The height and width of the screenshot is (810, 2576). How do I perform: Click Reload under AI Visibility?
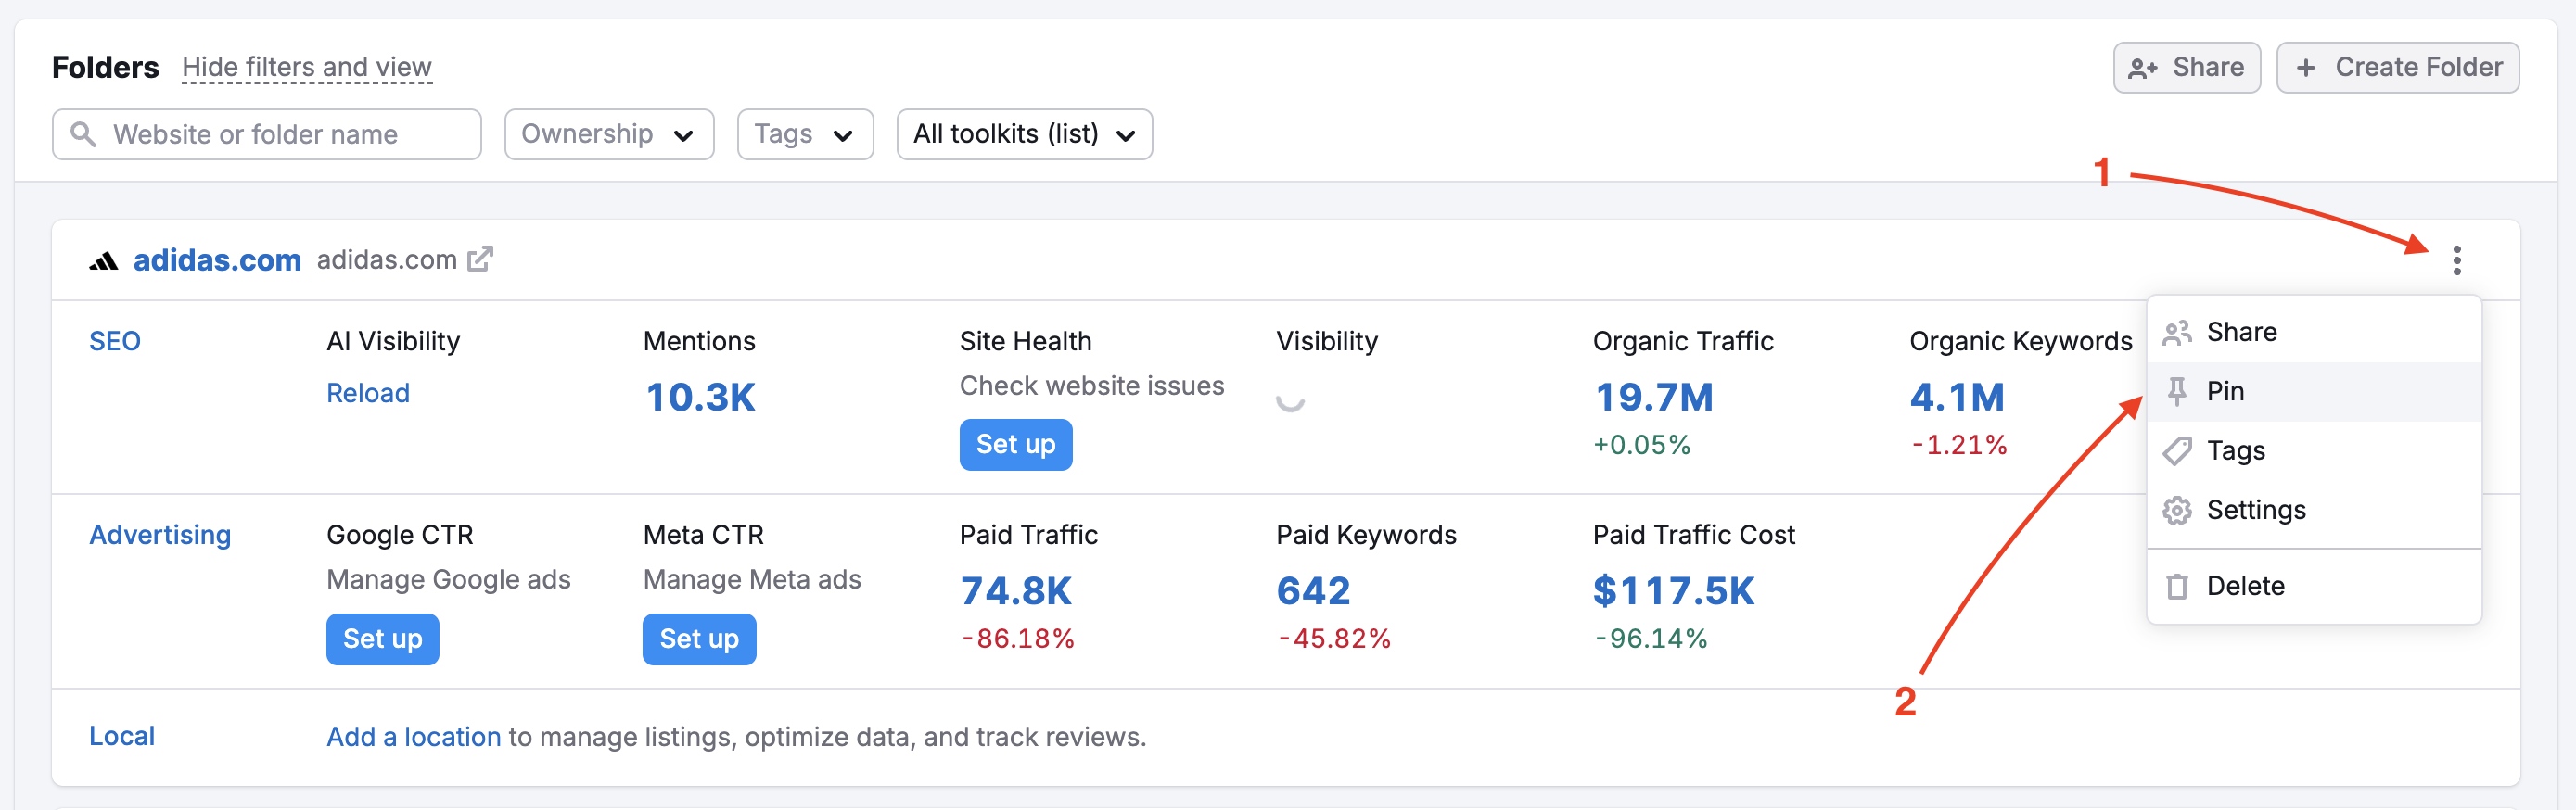coord(367,393)
